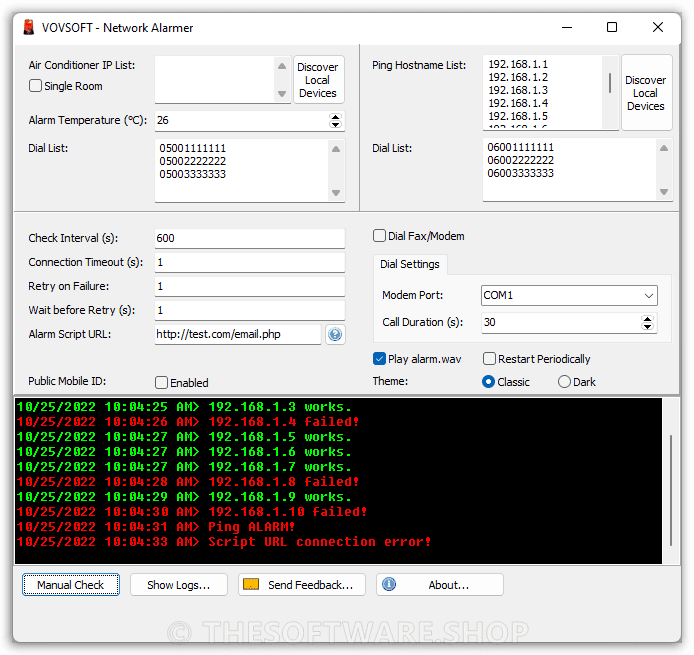Click up arrow of right Dial List scrollbar
This screenshot has height=655, width=694.
click(664, 148)
